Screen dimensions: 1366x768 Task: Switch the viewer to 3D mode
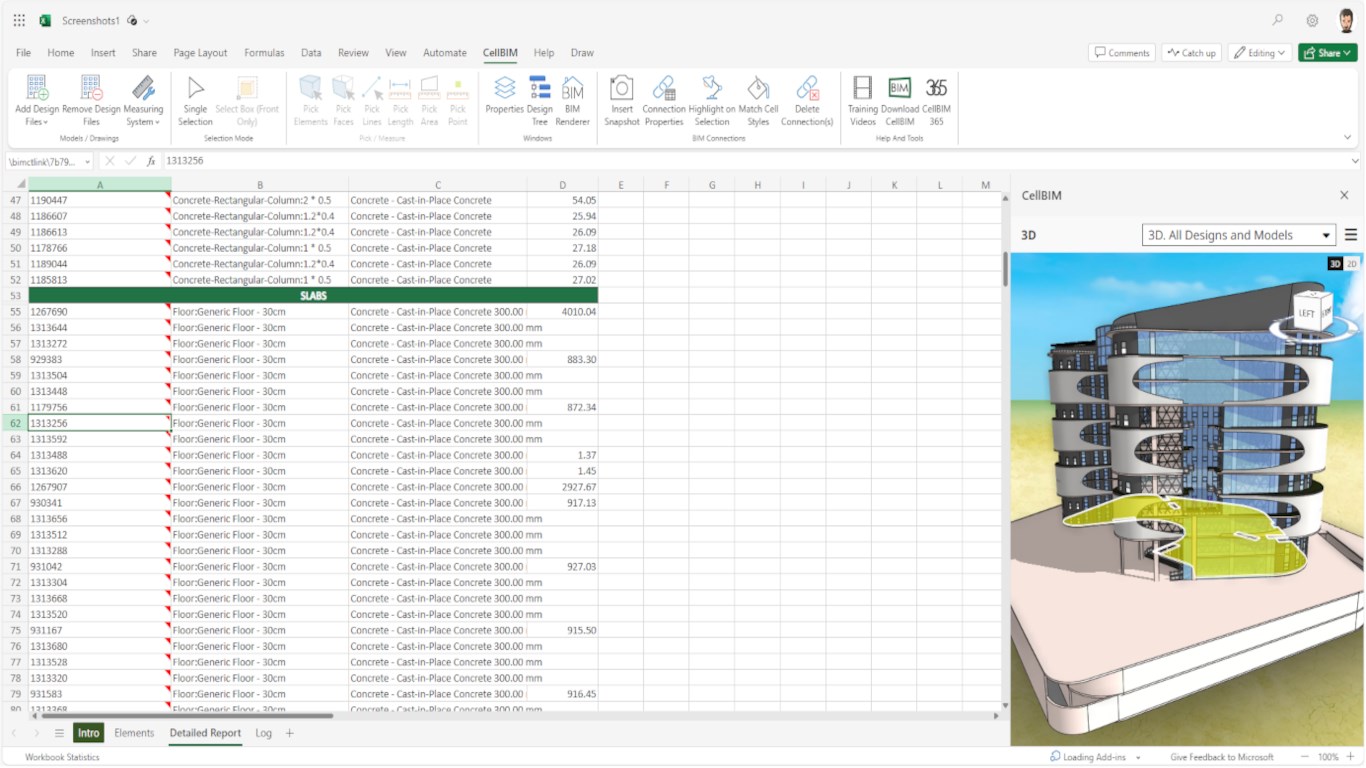click(1335, 264)
